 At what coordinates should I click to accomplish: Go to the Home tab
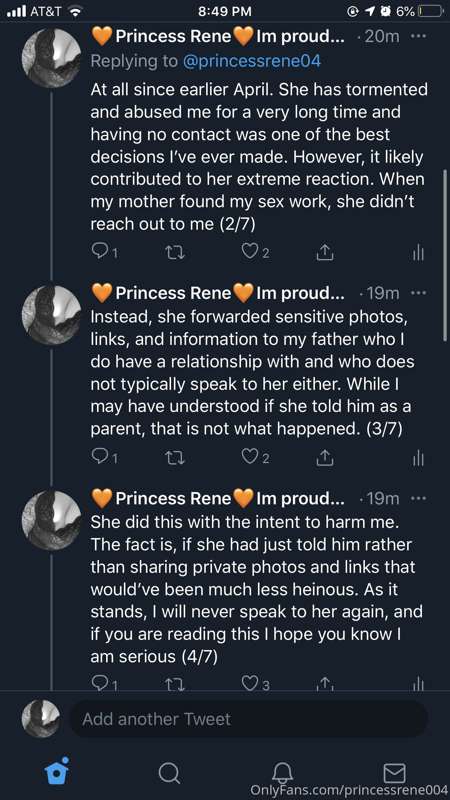(56, 770)
